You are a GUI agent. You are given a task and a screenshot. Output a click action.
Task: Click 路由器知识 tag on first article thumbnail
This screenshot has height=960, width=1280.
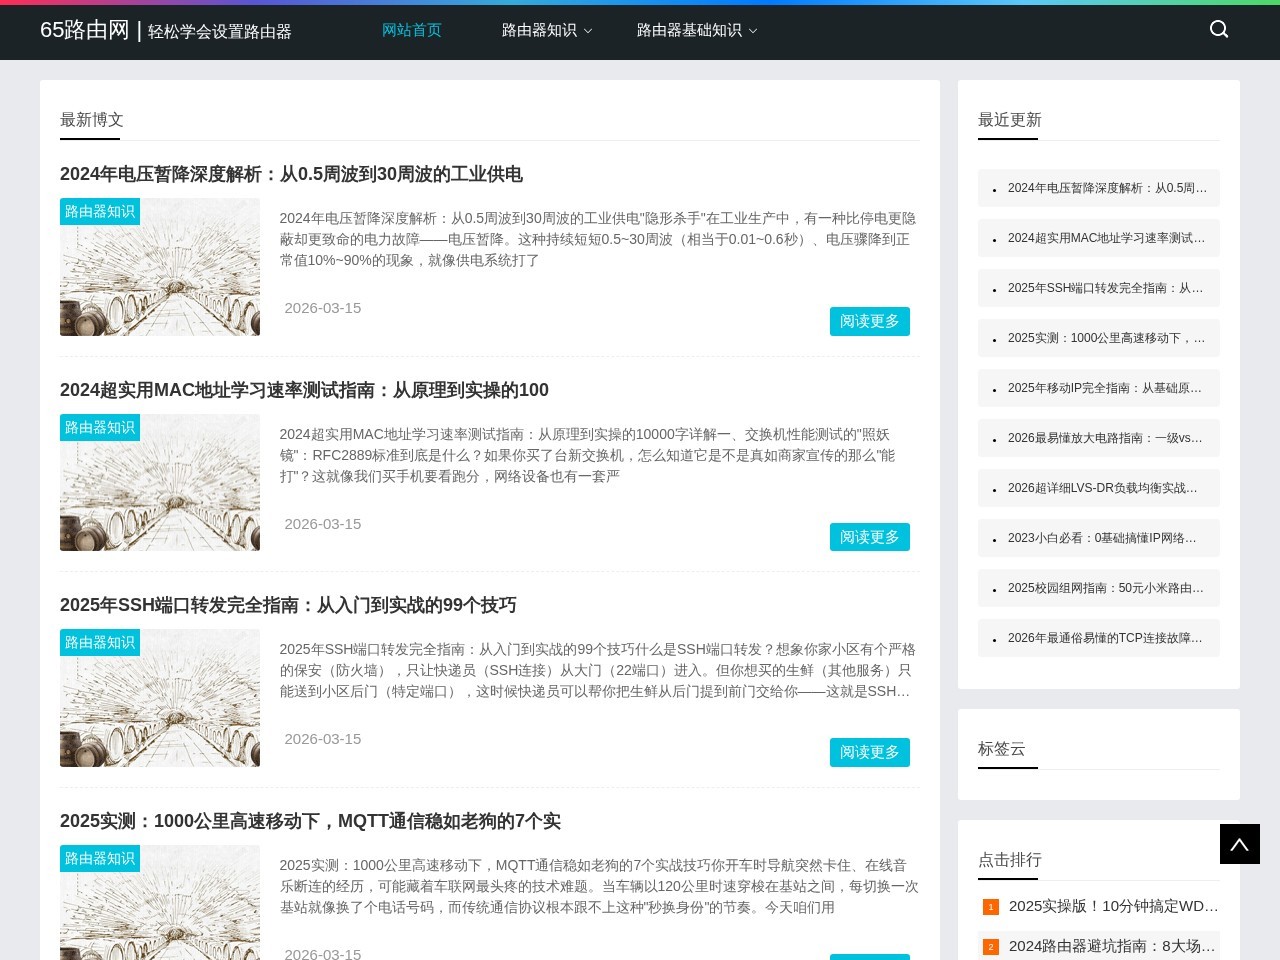click(x=100, y=212)
